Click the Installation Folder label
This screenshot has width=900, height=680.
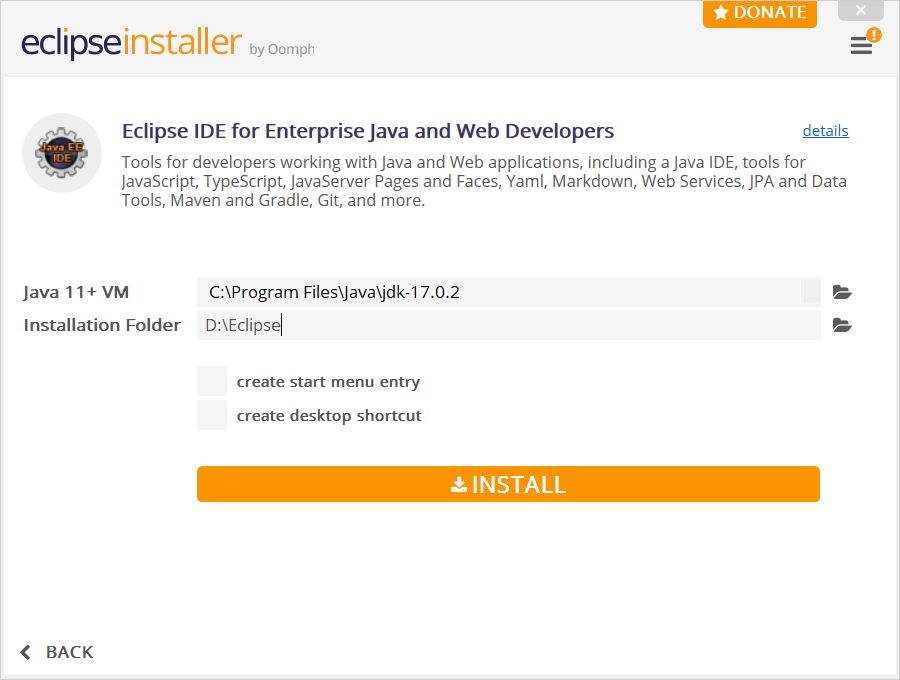pyautogui.click(x=102, y=325)
